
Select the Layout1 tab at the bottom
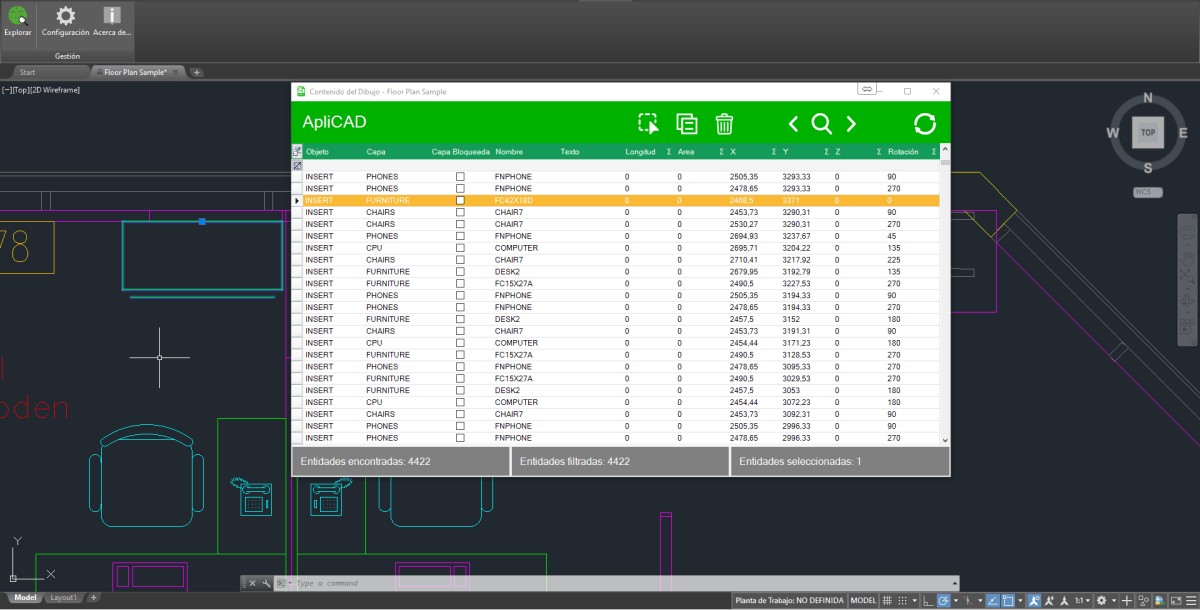(62, 596)
